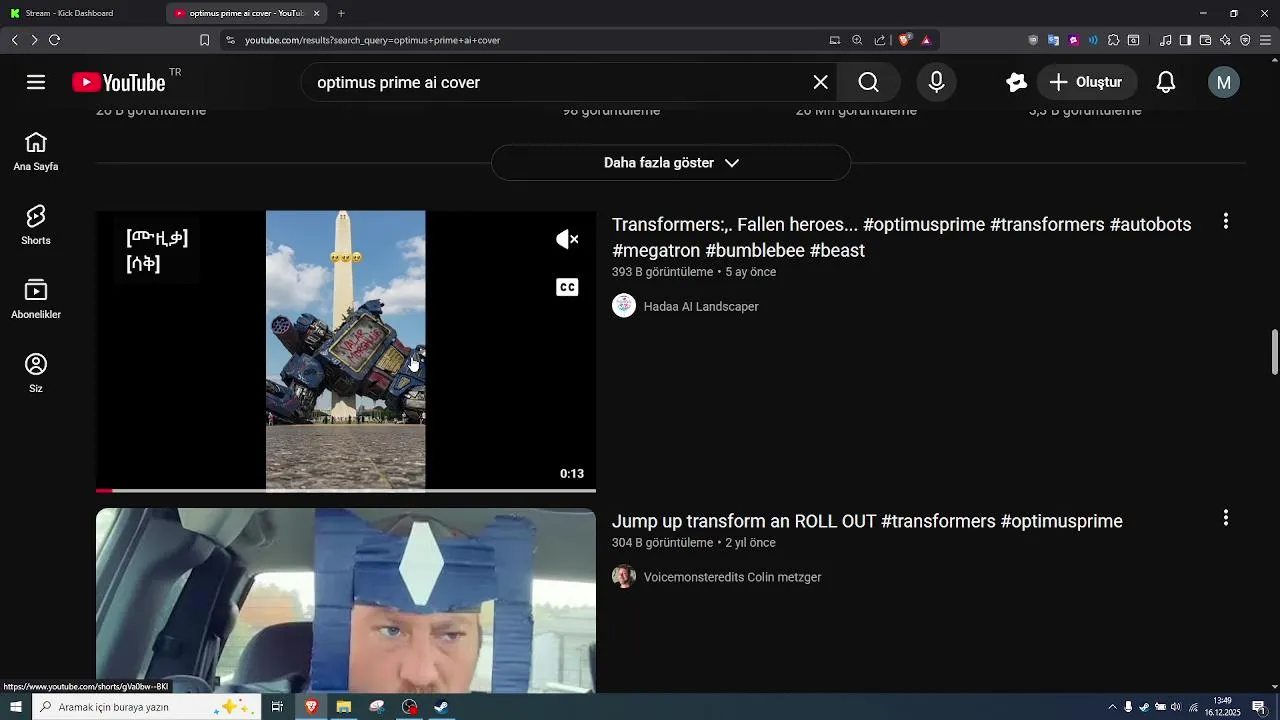Share this page via the address bar icon

click(880, 40)
